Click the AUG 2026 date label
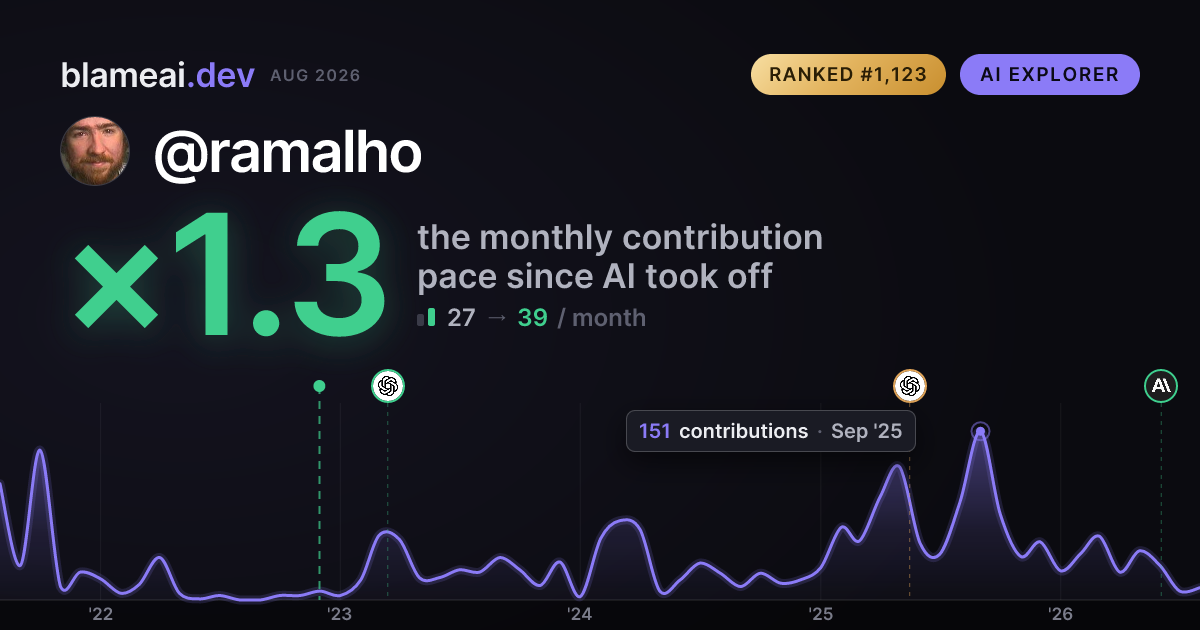The width and height of the screenshot is (1200, 630). [315, 76]
